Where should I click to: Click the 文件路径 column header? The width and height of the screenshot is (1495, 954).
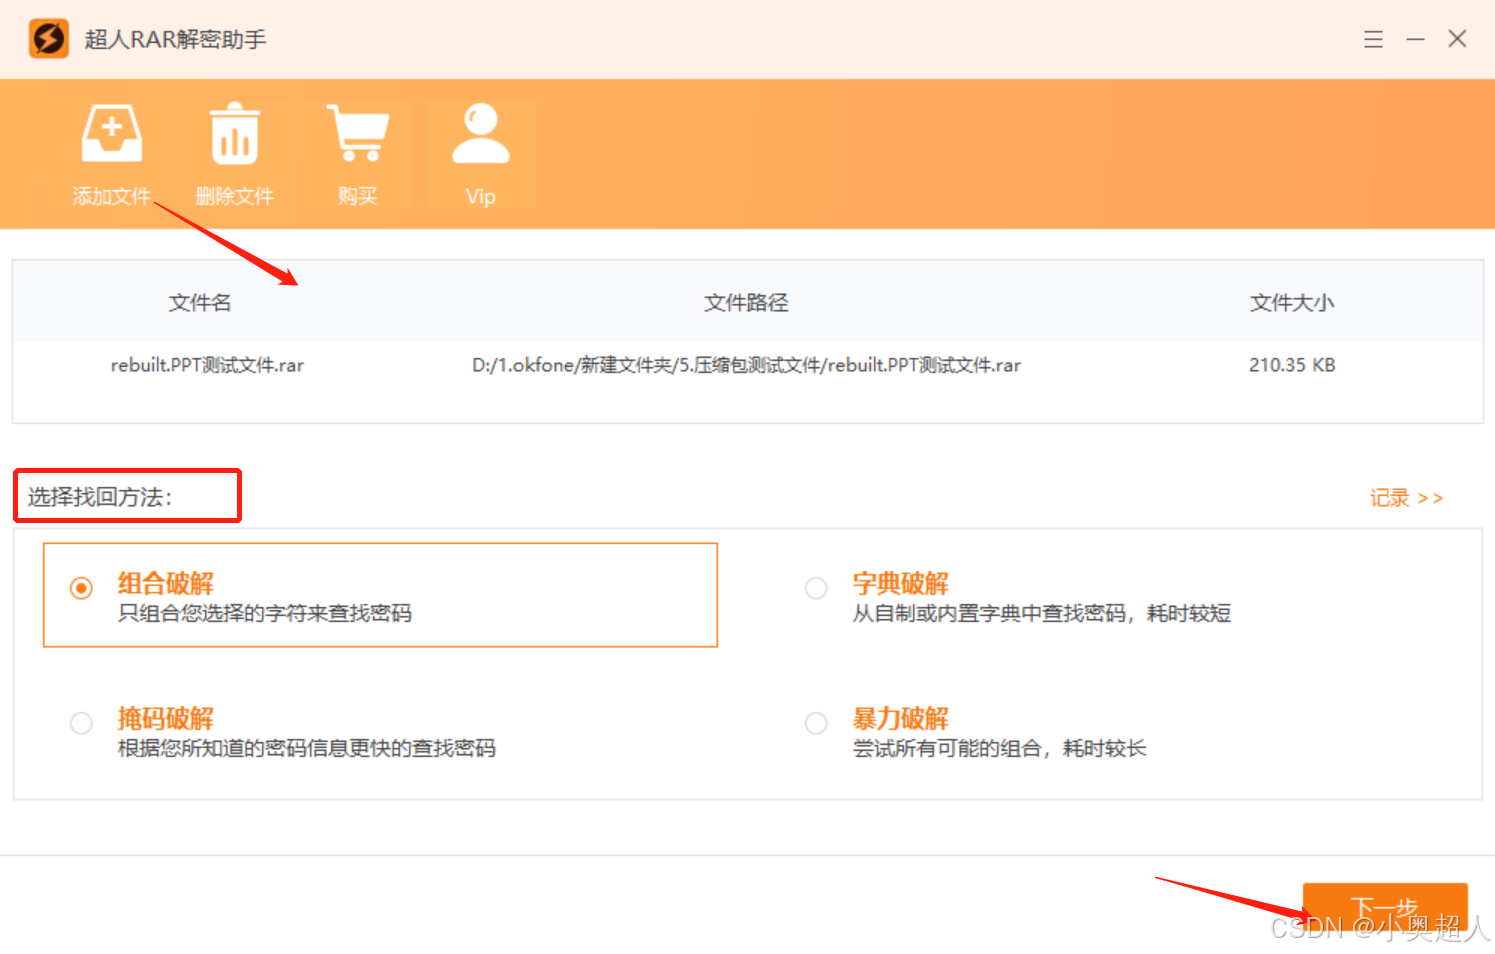[x=746, y=303]
